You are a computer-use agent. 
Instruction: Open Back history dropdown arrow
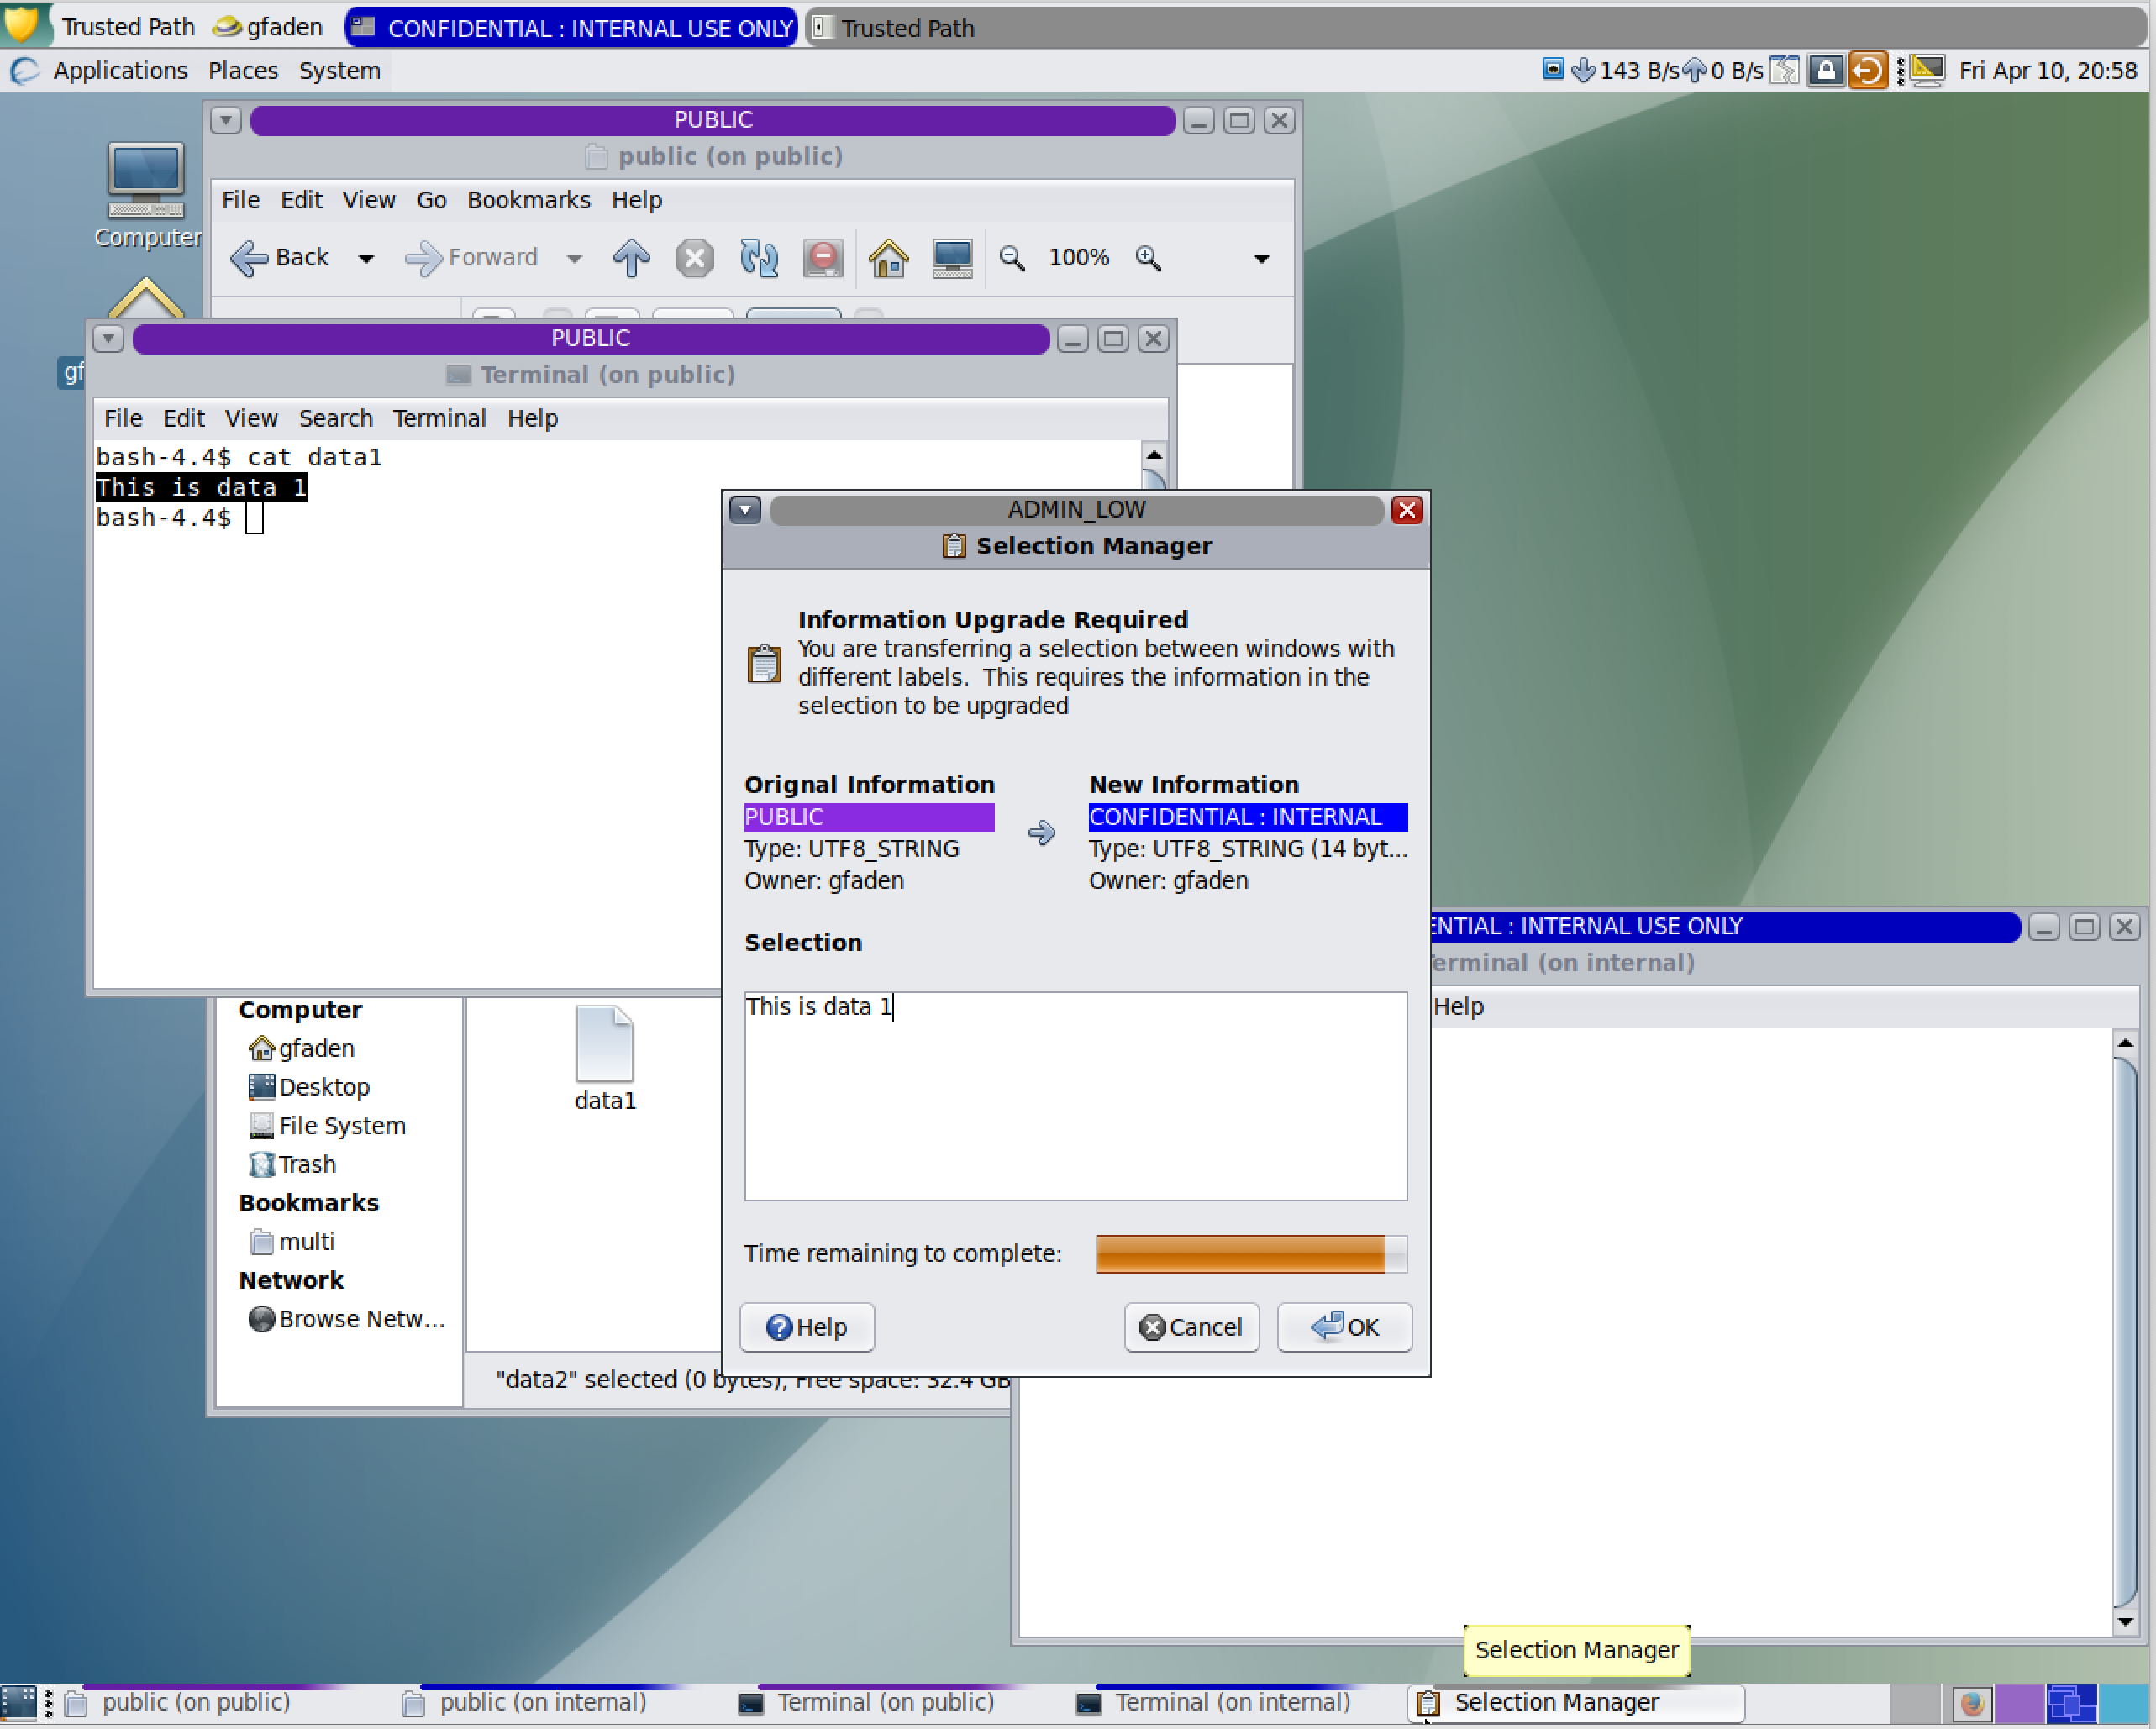pos(366,259)
